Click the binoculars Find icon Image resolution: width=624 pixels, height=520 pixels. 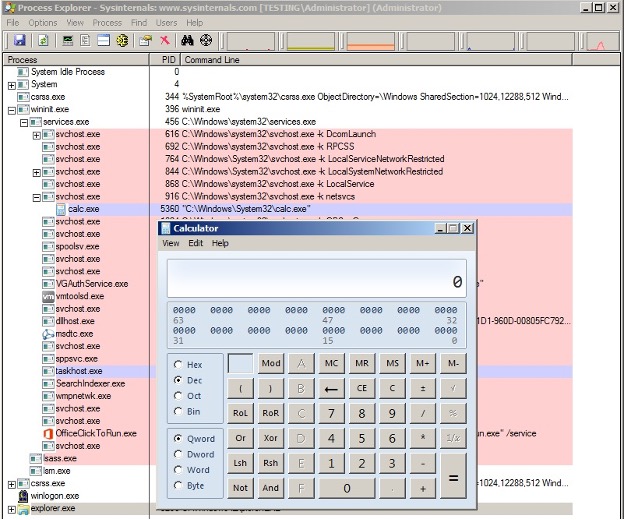coord(187,40)
